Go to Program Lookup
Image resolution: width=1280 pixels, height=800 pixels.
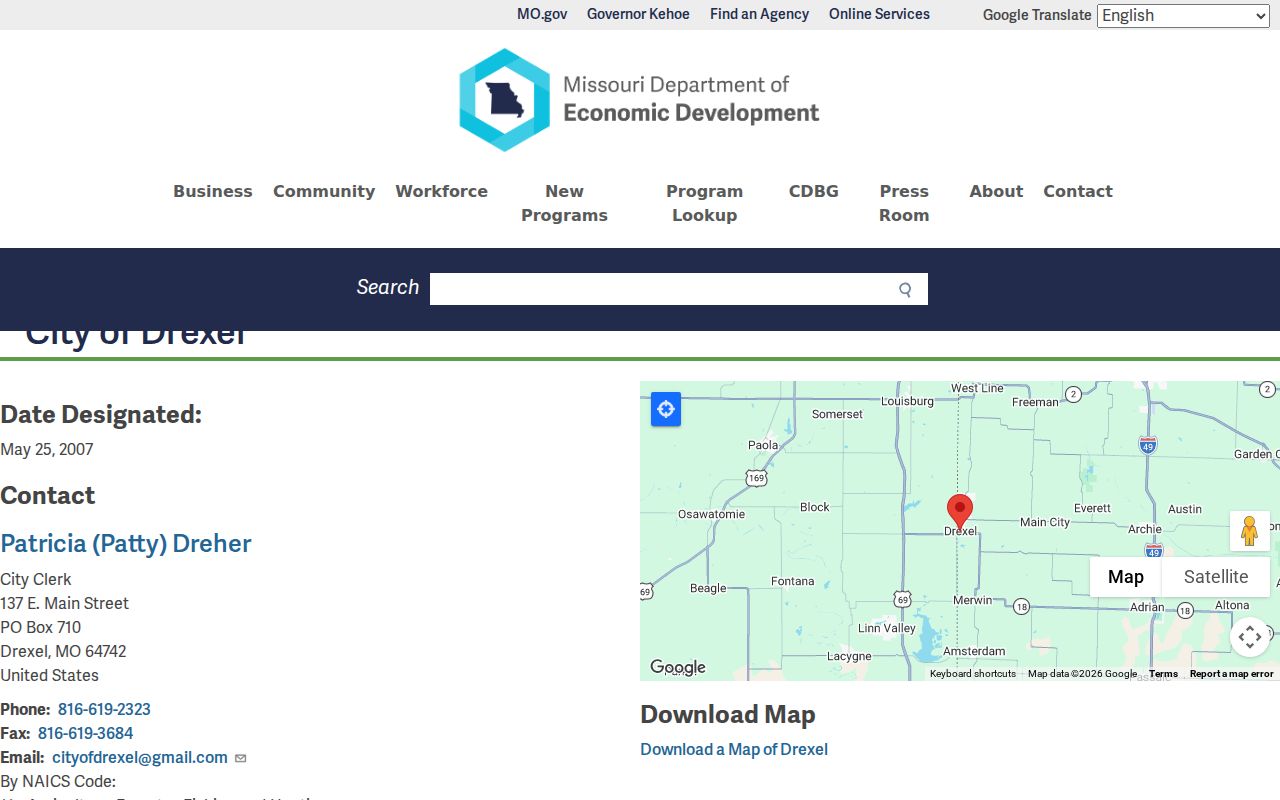705,203
